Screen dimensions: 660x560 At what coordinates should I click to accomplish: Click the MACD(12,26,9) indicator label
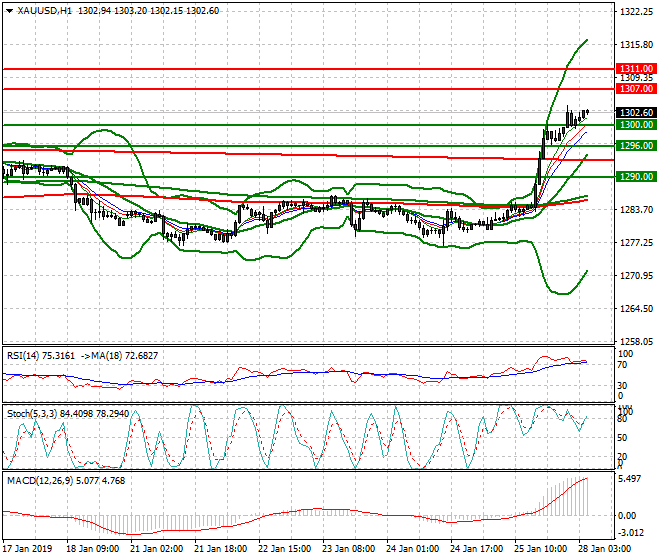(x=36, y=481)
